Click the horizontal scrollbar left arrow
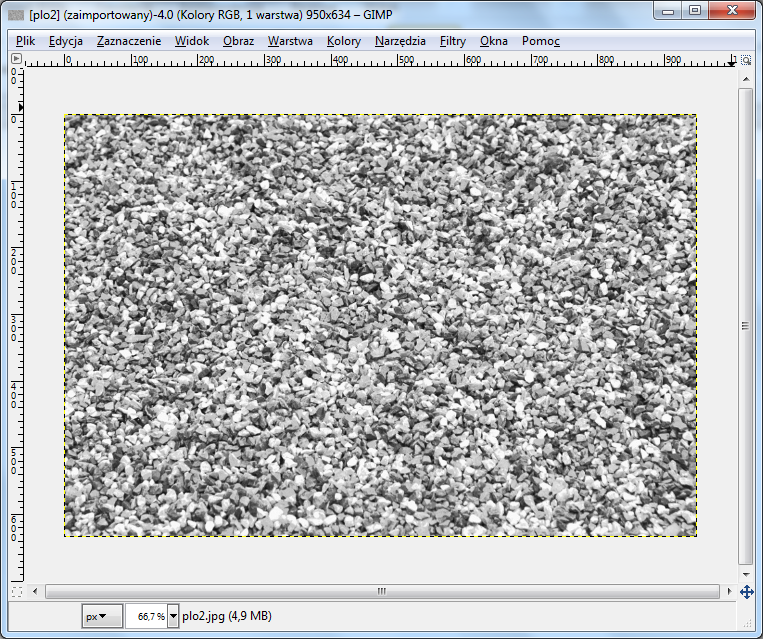Image resolution: width=763 pixels, height=639 pixels. pyautogui.click(x=35, y=591)
